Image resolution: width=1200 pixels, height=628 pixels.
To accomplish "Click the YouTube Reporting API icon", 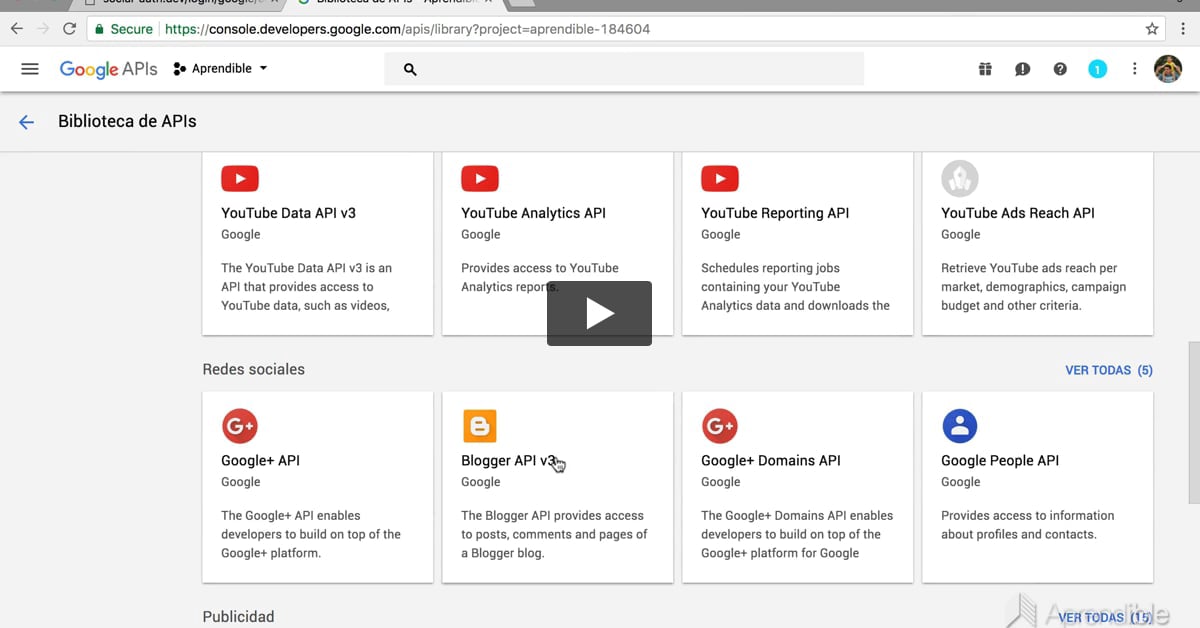I will point(720,179).
